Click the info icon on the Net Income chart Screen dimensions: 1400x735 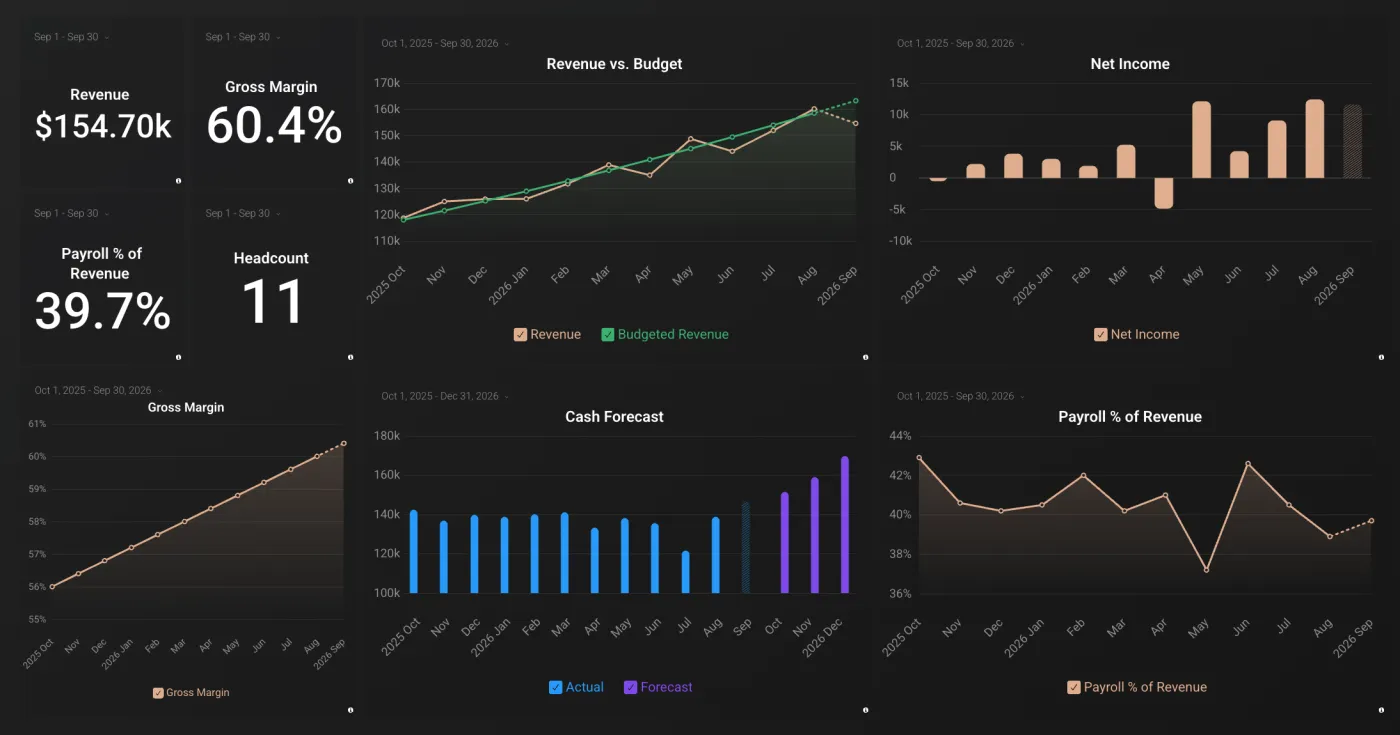(x=1382, y=357)
